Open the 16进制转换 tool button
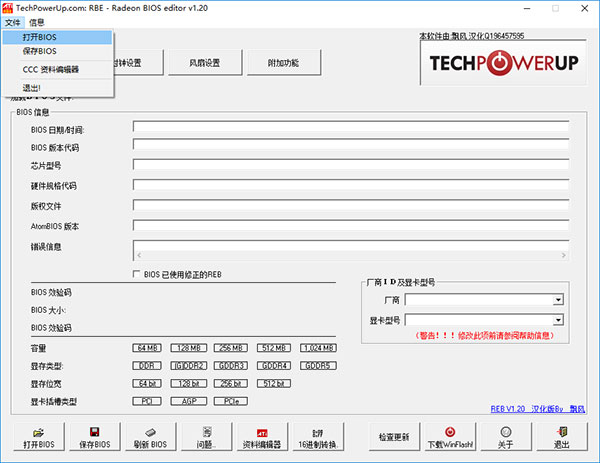The image size is (600, 463). 318,437
